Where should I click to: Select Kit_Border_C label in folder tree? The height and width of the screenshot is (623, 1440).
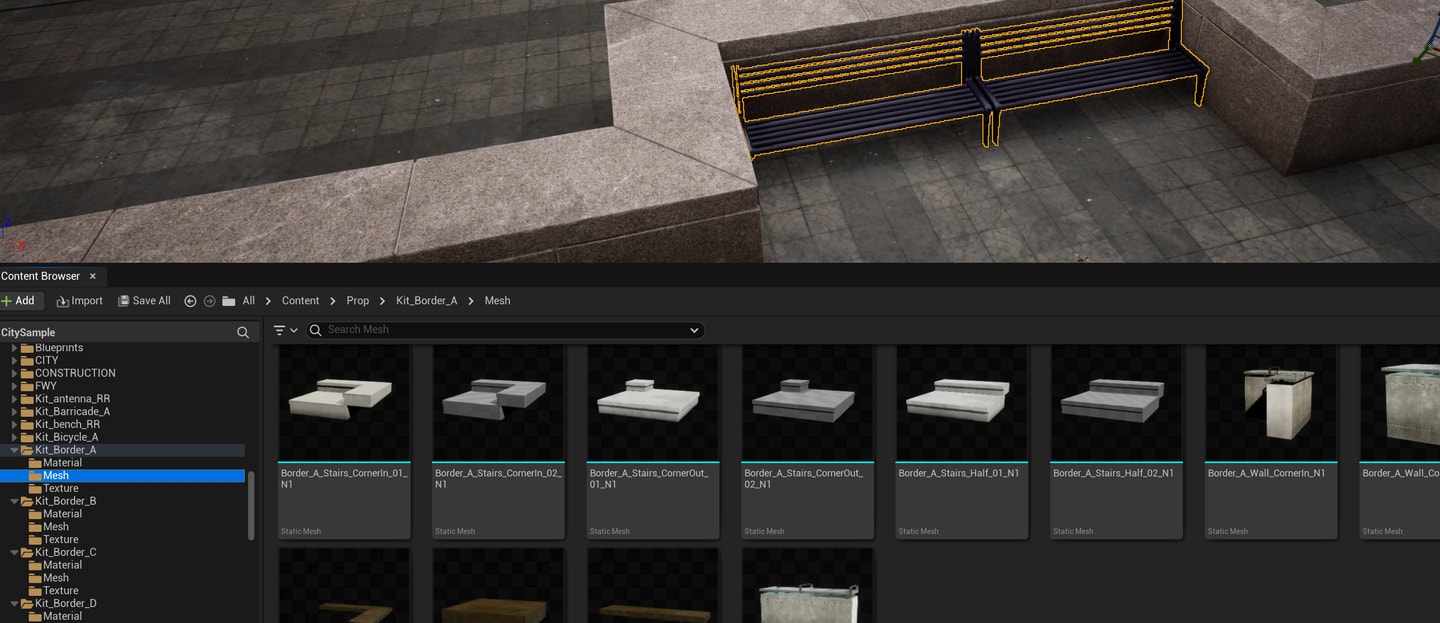click(x=66, y=553)
